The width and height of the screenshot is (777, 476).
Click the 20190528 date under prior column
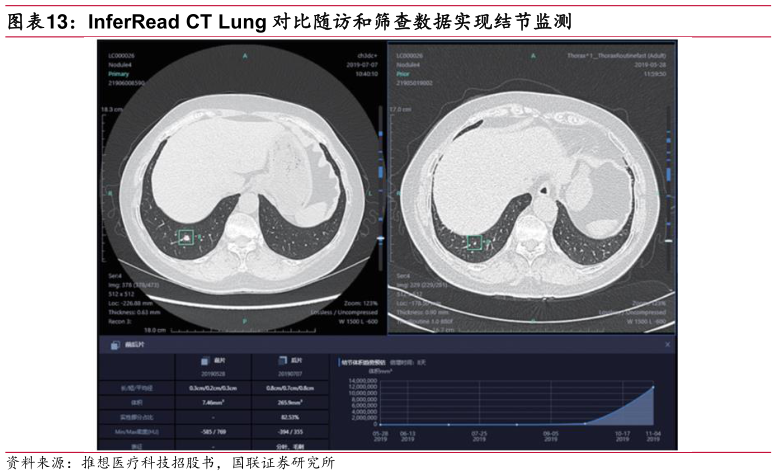(213, 374)
